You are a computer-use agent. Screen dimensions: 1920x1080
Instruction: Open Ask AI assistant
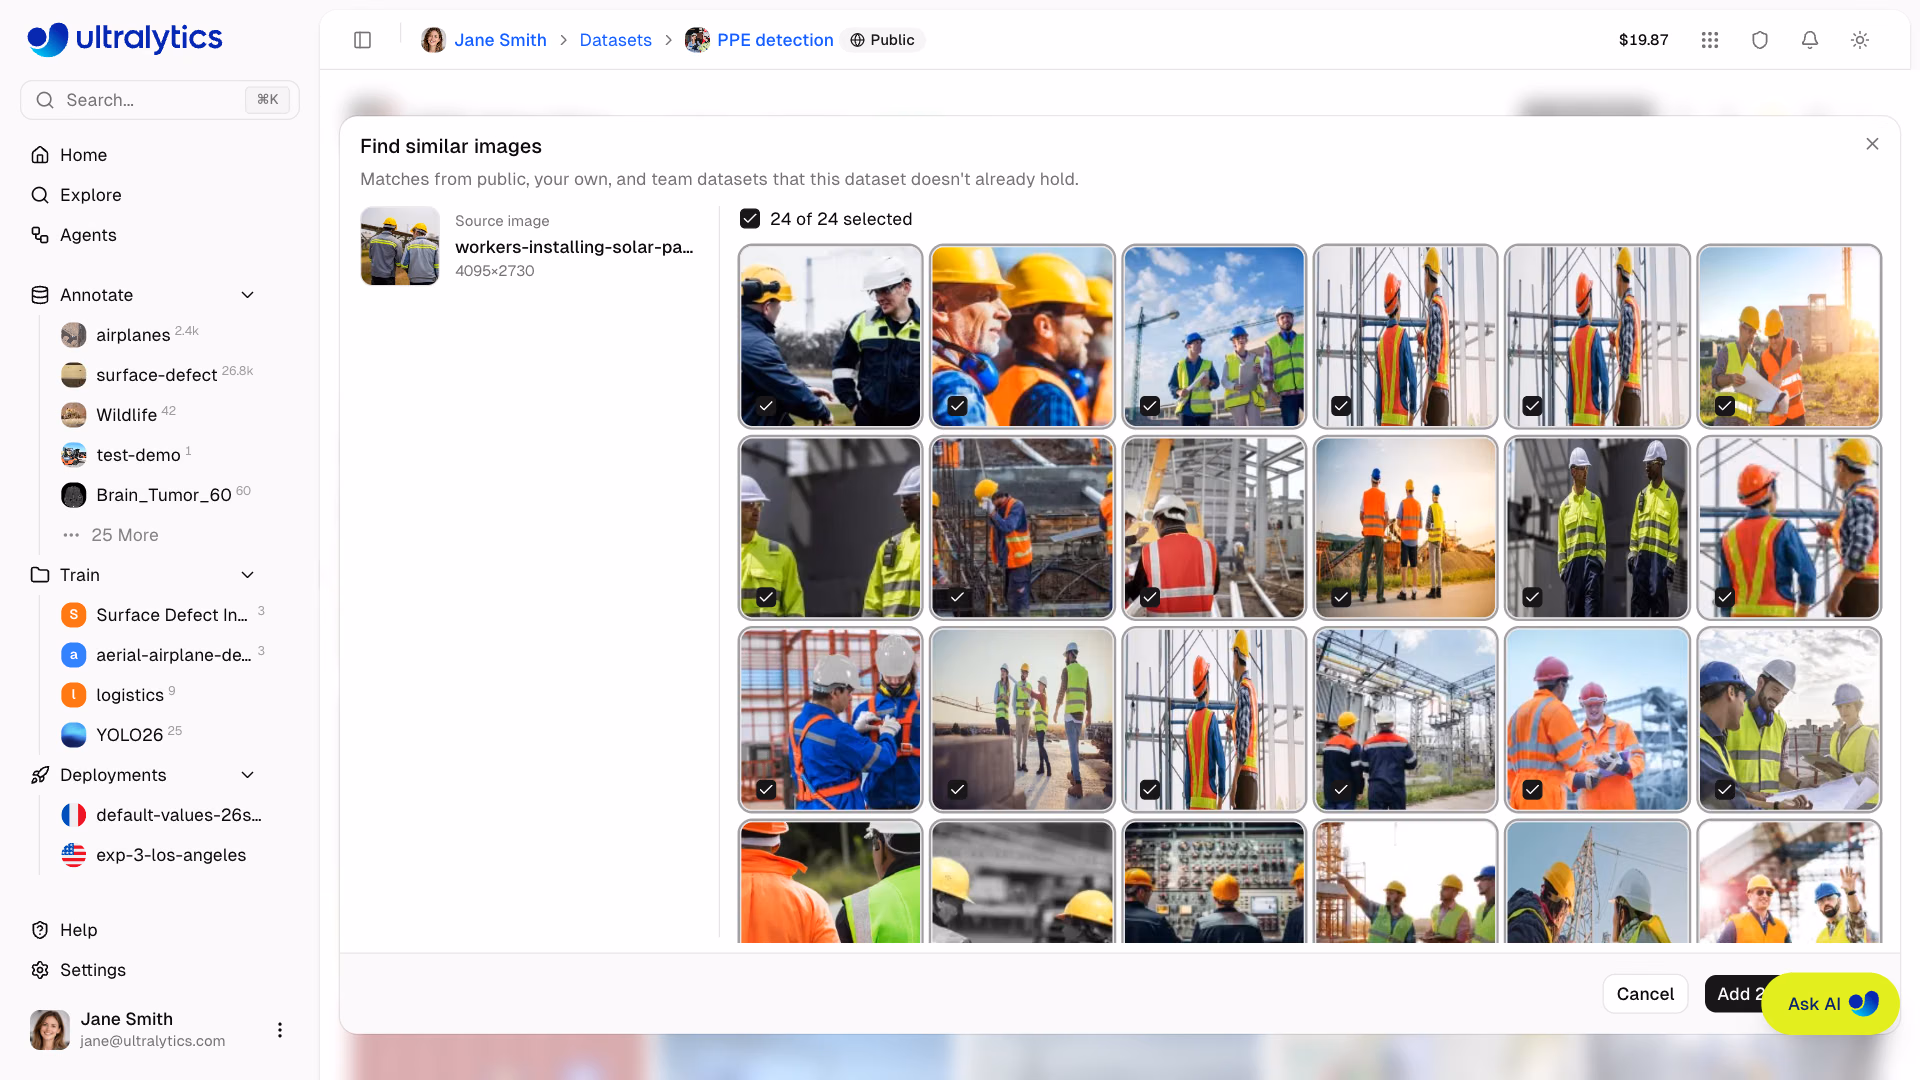point(1830,1004)
